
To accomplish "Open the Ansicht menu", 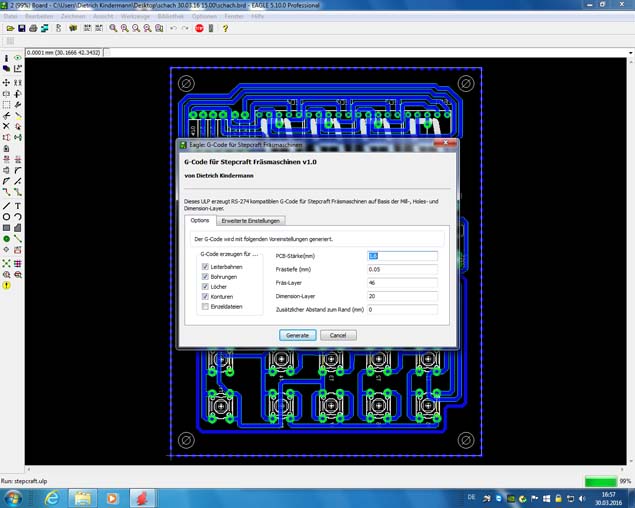I will (103, 16).
